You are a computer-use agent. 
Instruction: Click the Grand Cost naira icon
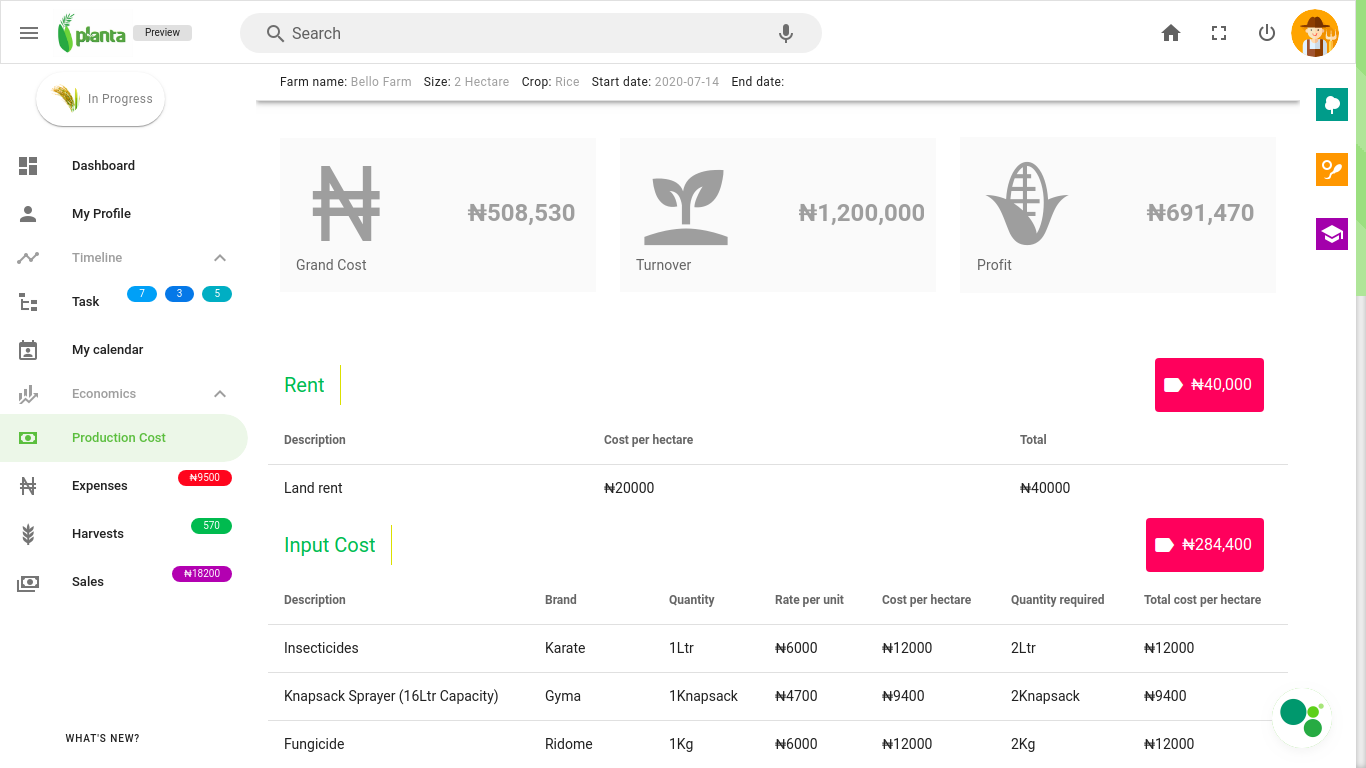346,204
